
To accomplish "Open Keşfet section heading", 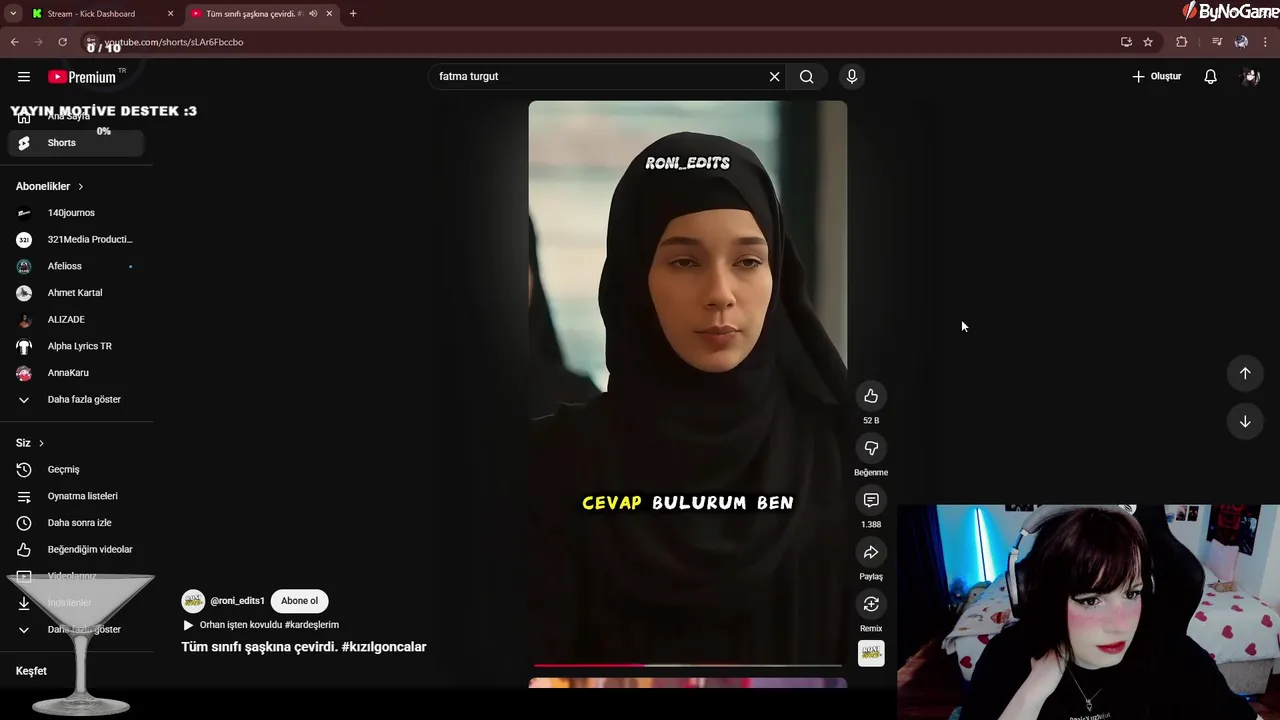I will (x=31, y=671).
